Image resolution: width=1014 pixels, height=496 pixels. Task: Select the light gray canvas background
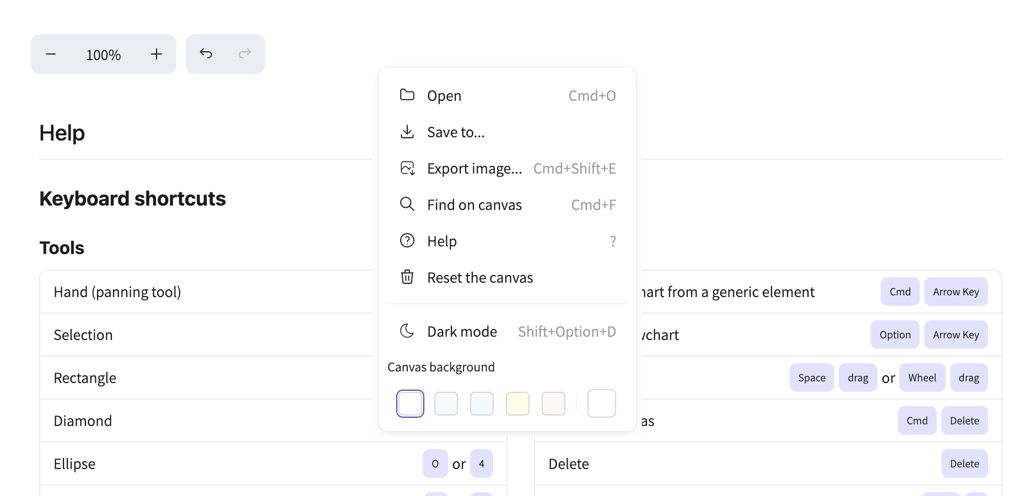coord(446,403)
